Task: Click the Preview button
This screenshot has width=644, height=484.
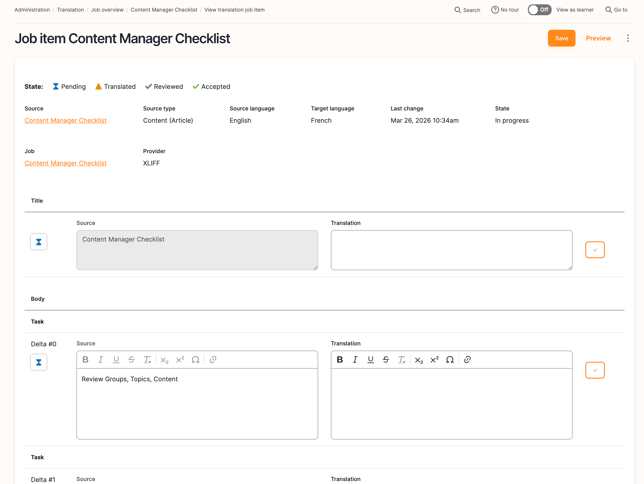Action: 598,38
